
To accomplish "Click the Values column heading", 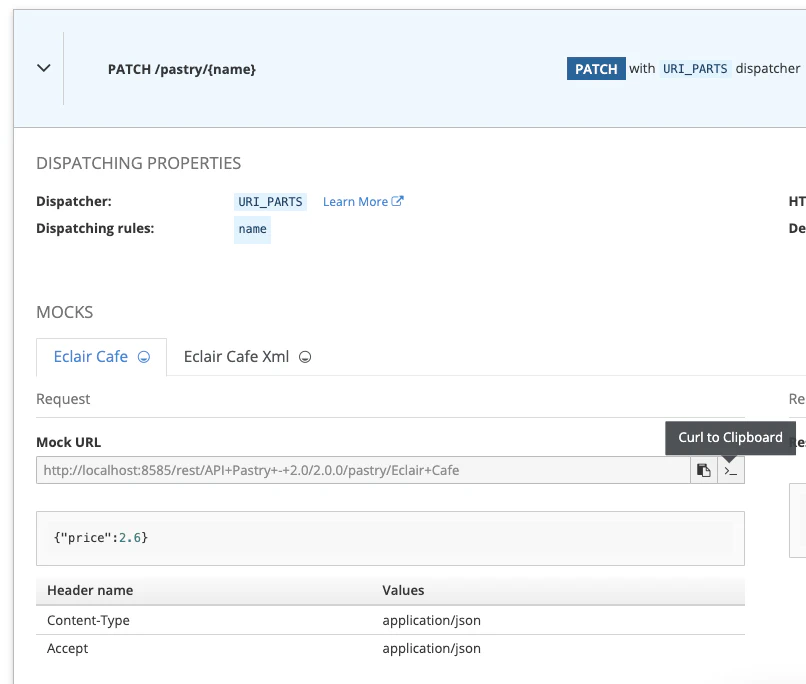I will point(403,591).
